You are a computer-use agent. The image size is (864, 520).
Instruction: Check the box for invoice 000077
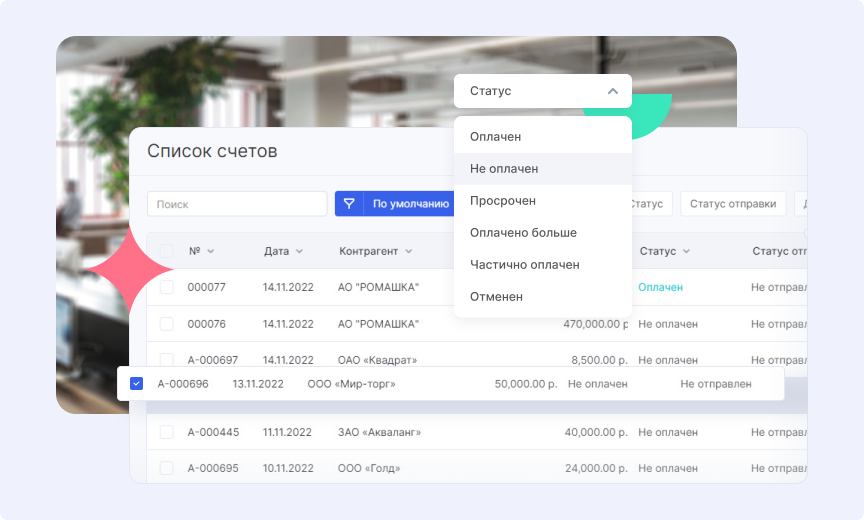pyautogui.click(x=166, y=287)
